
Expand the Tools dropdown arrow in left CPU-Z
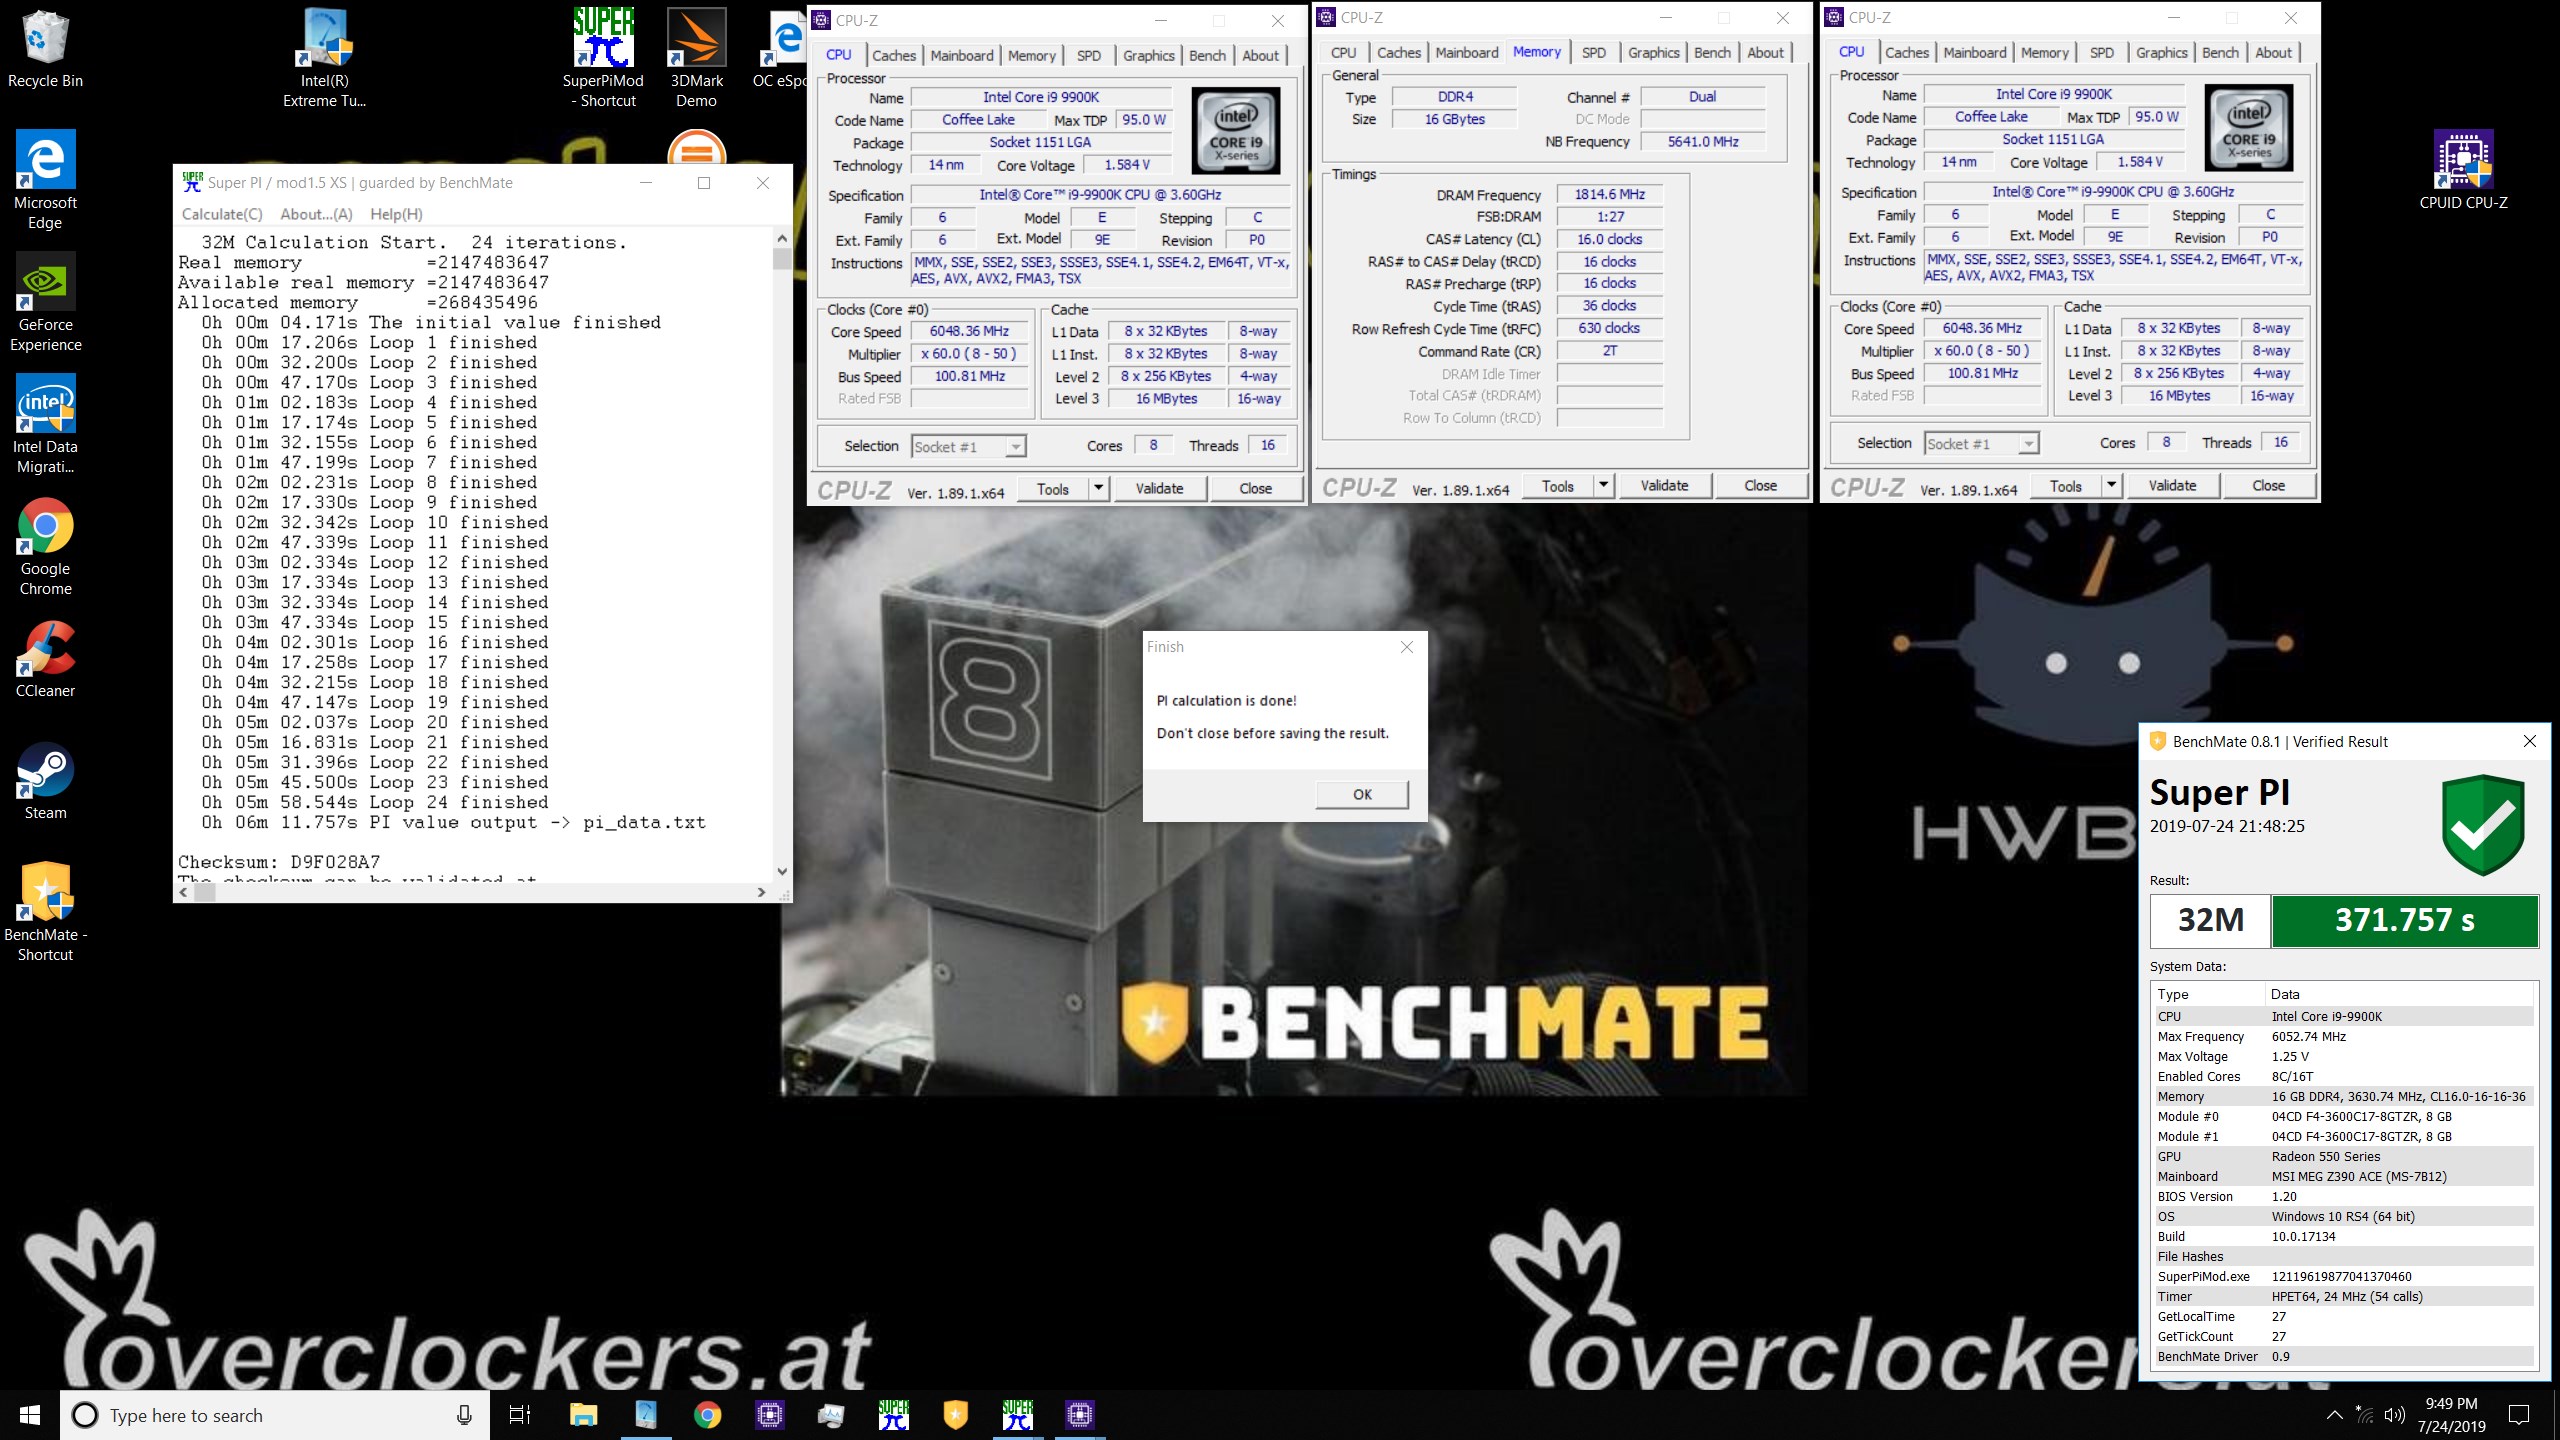[x=1098, y=488]
